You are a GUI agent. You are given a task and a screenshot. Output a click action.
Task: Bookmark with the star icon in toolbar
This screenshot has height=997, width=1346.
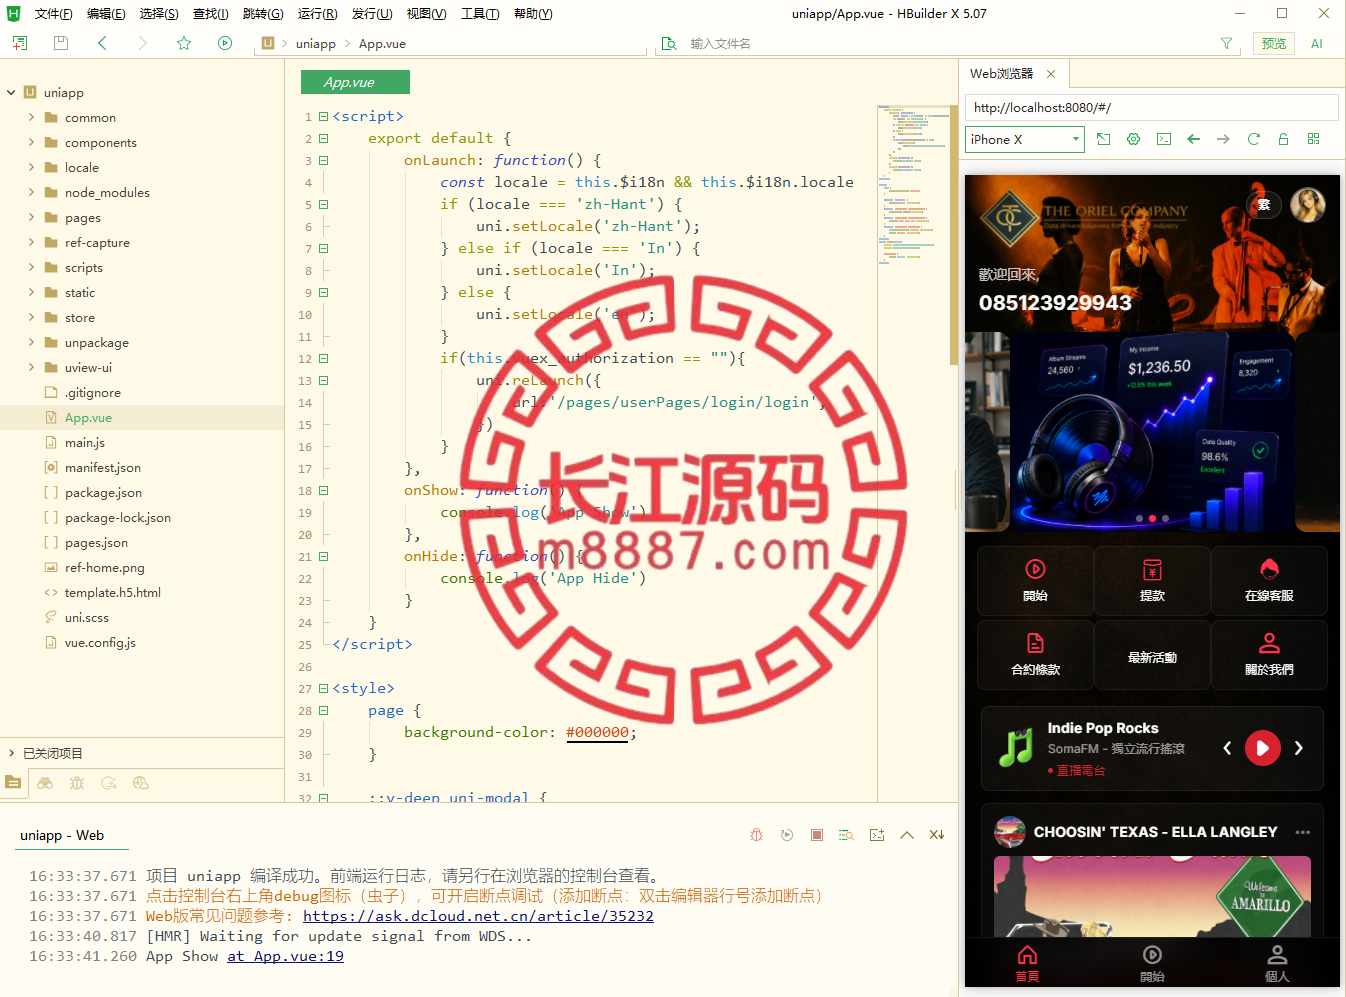coord(184,43)
